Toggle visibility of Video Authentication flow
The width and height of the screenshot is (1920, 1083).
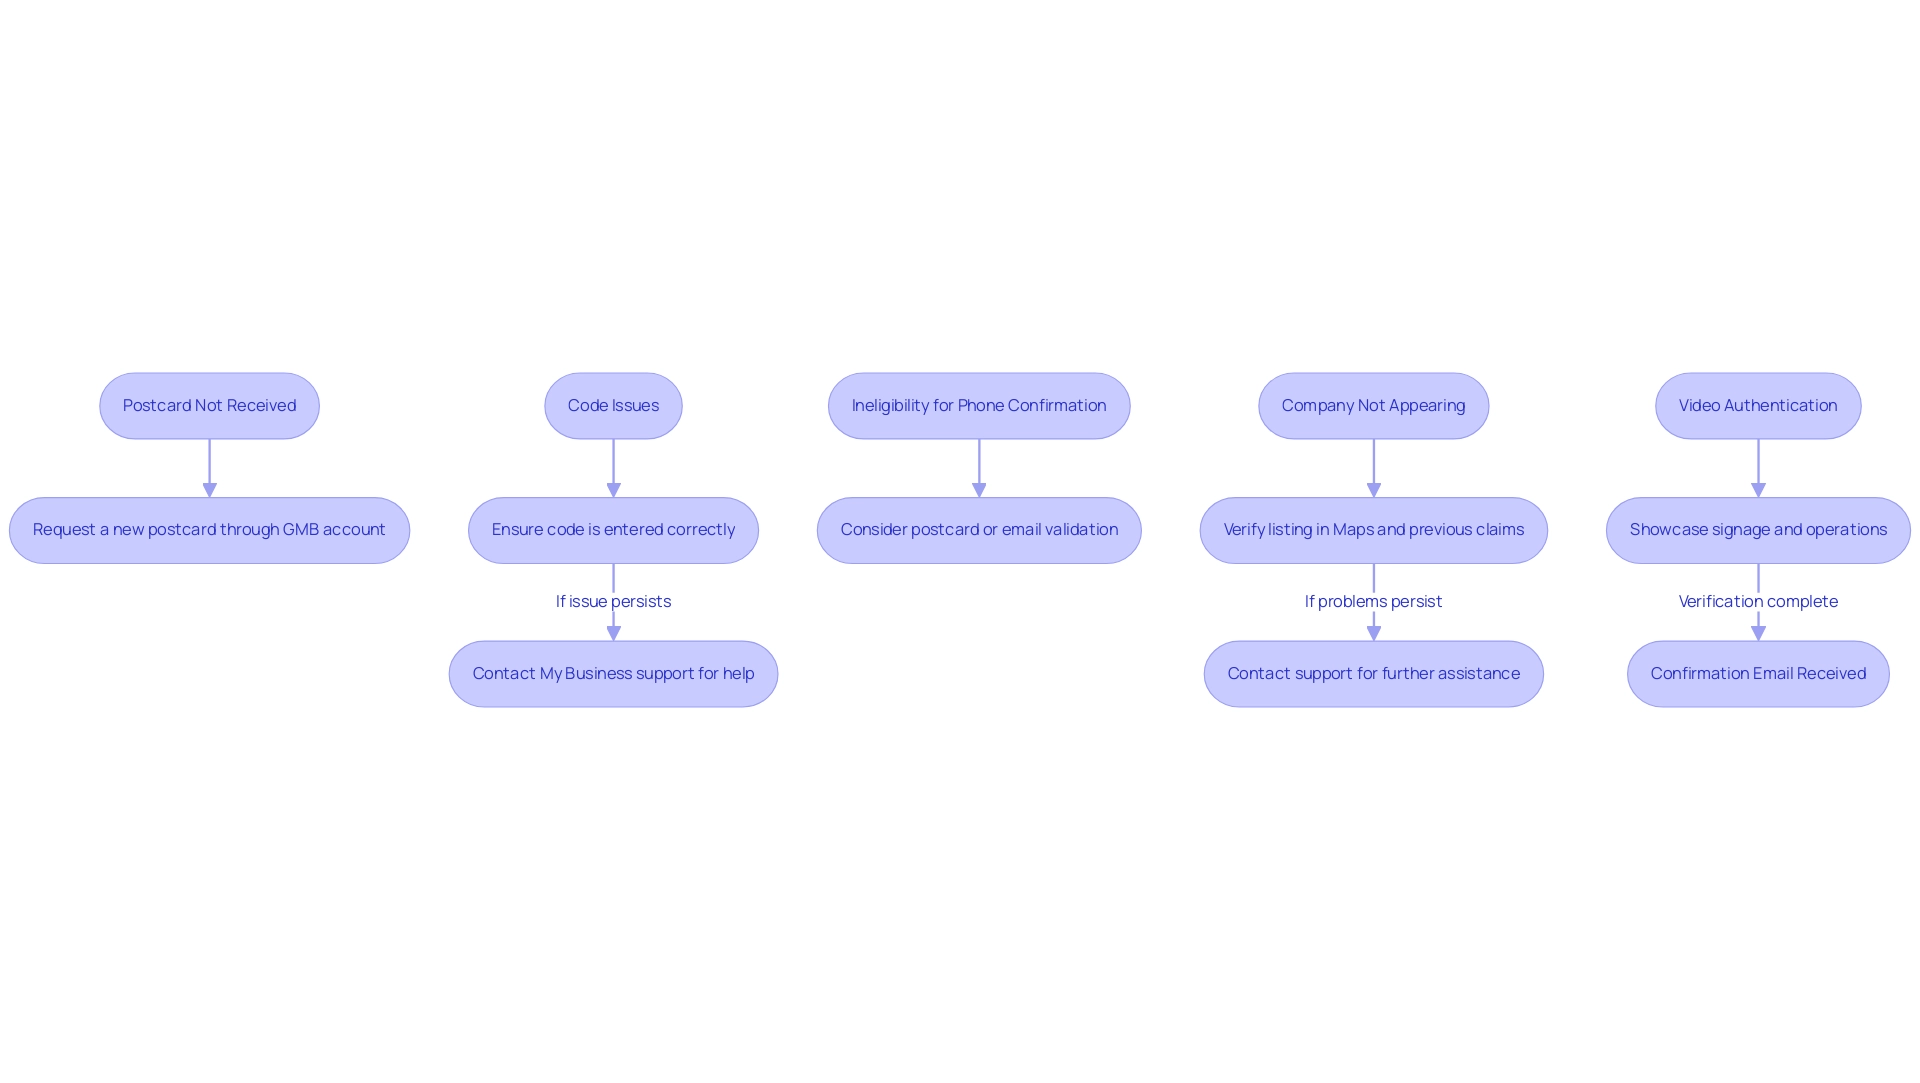point(1758,405)
